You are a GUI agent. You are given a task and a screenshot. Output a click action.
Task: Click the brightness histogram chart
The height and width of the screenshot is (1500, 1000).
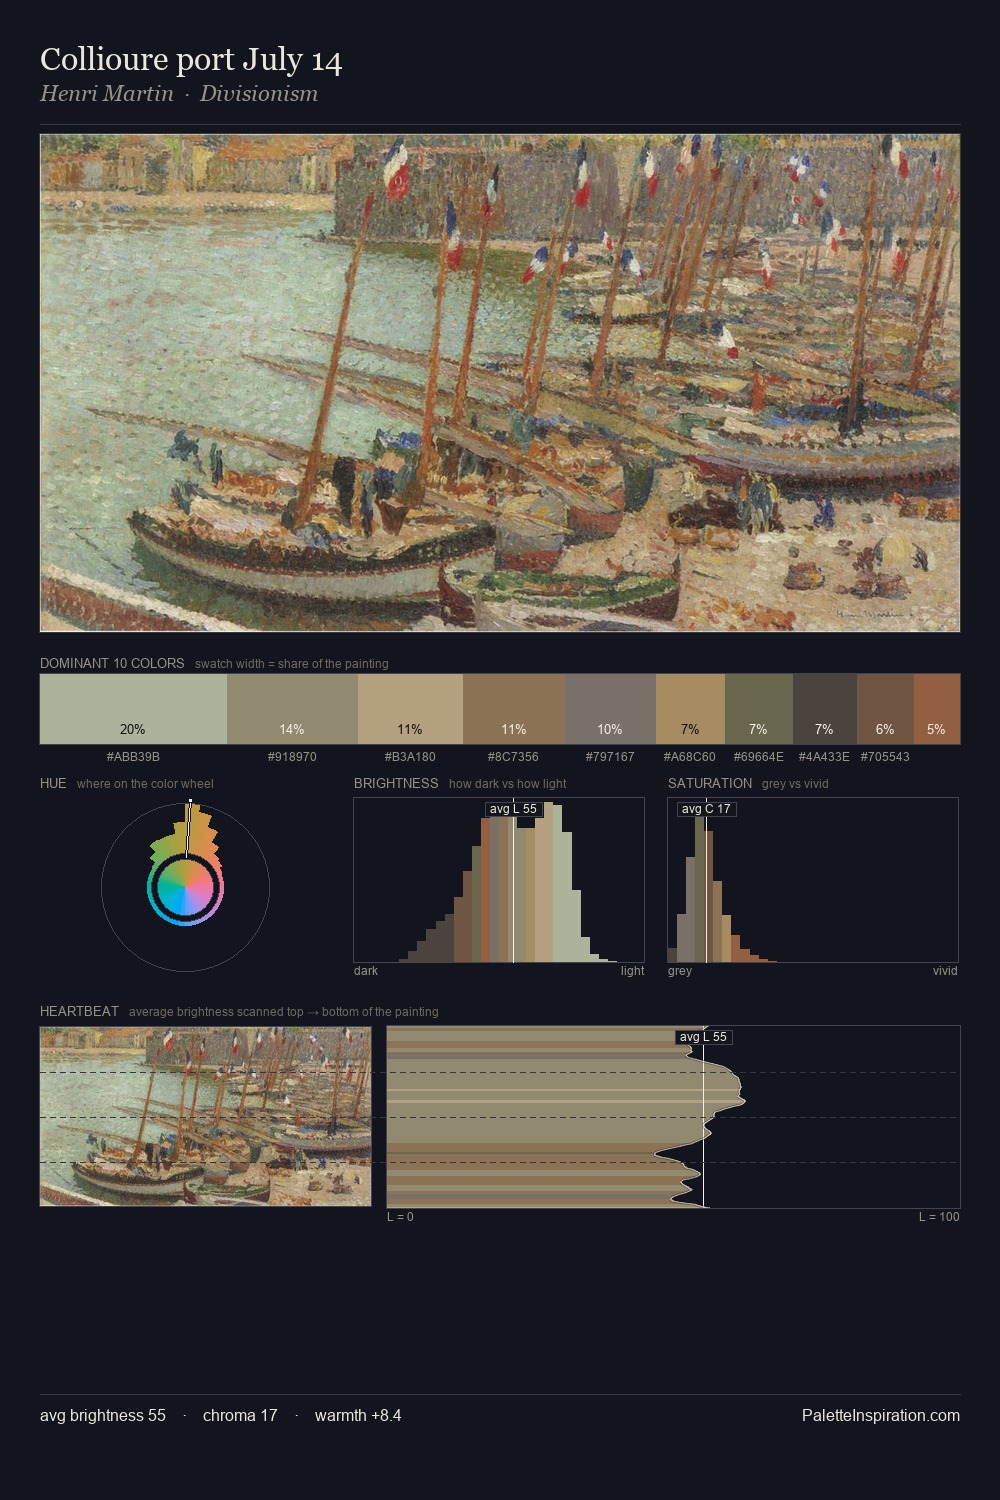pyautogui.click(x=499, y=880)
